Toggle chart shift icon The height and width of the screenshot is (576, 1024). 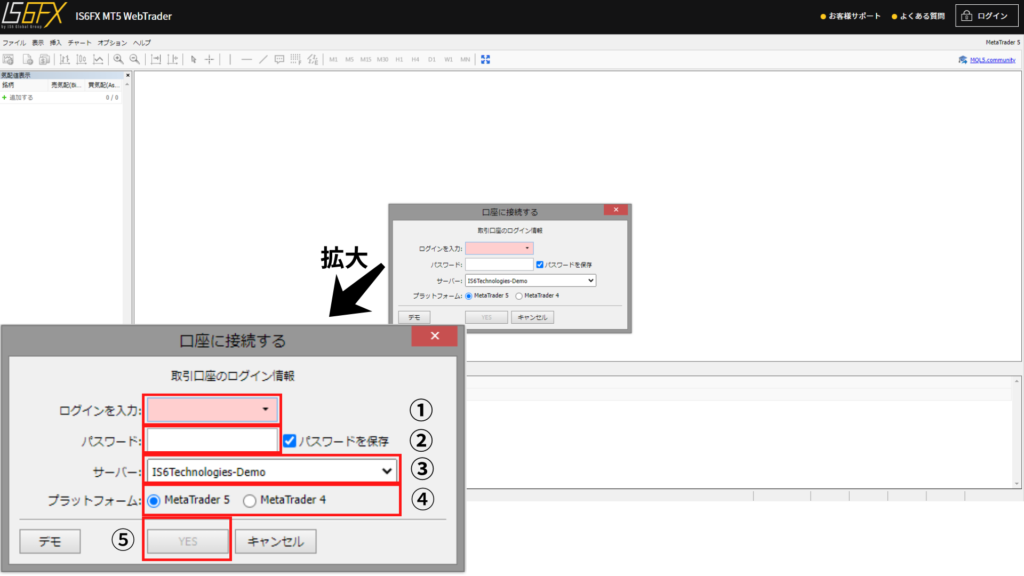point(172,59)
